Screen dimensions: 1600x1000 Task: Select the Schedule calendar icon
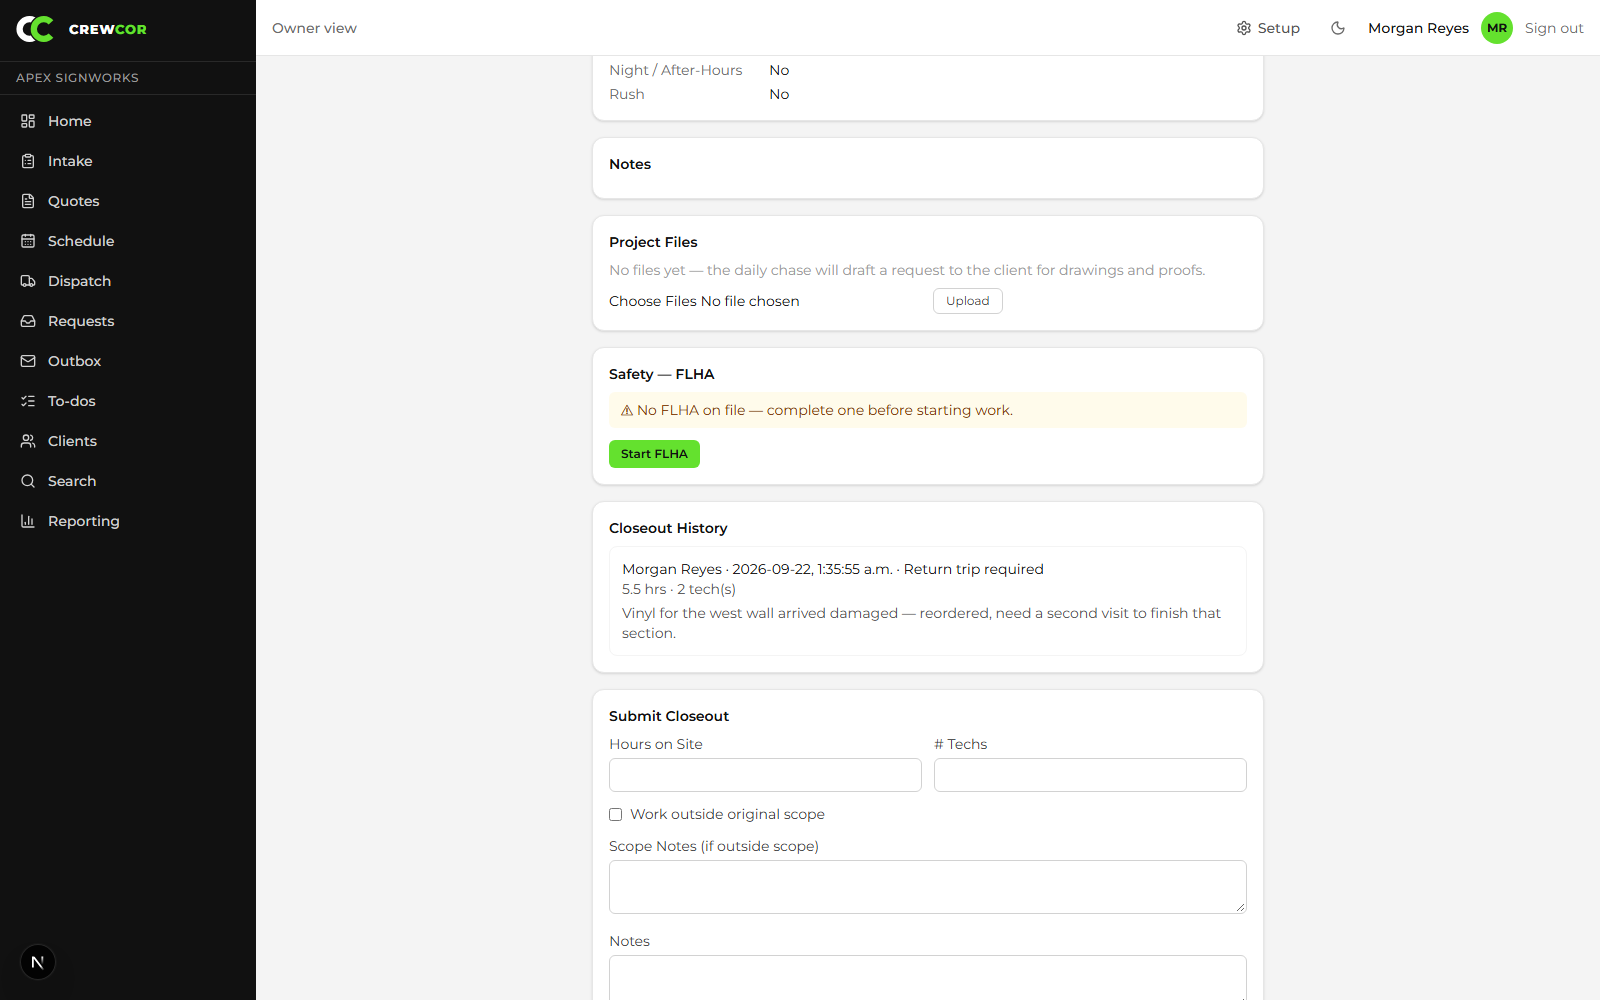28,241
